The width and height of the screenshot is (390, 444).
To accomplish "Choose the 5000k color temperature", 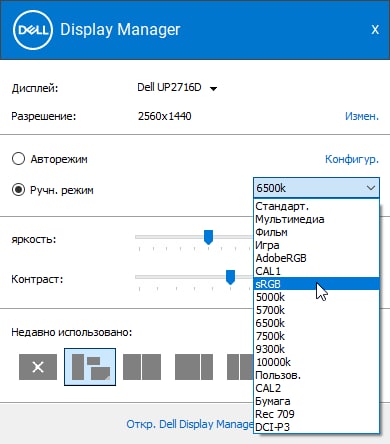I will [316, 297].
